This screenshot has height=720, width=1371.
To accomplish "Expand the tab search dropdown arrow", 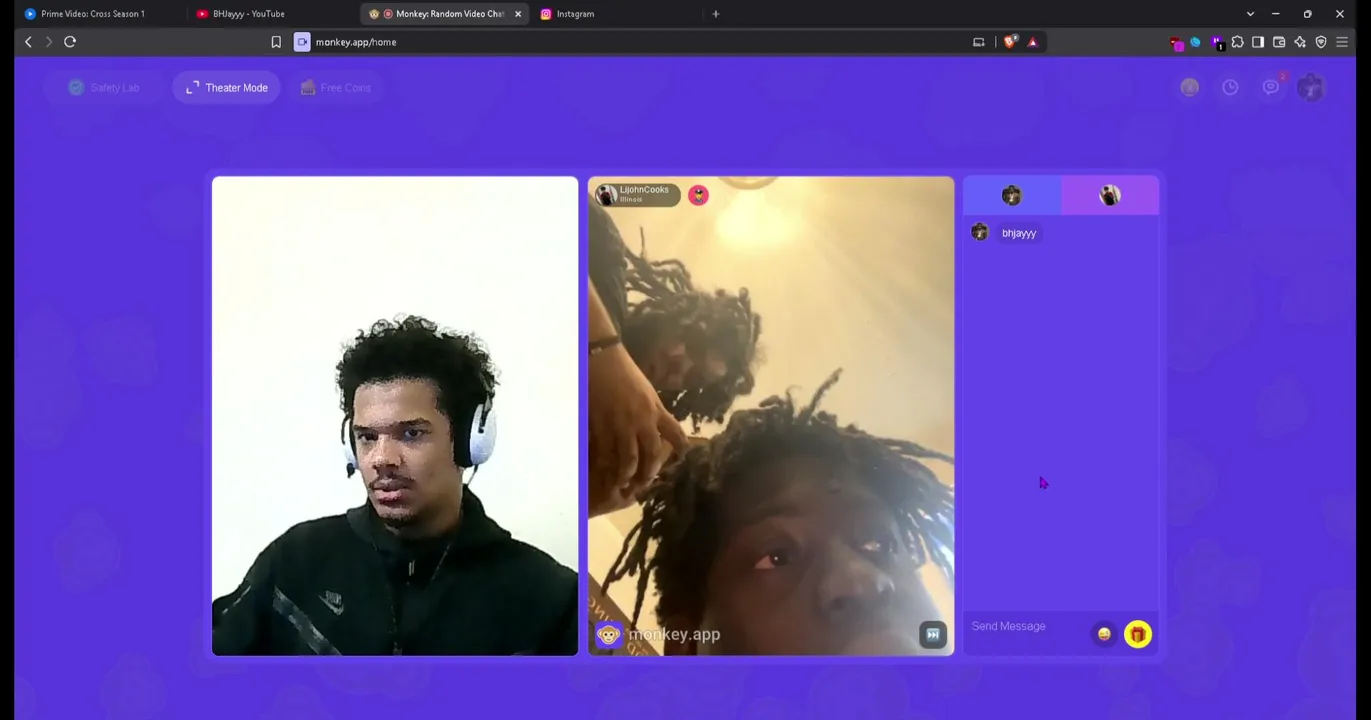I will point(1250,14).
